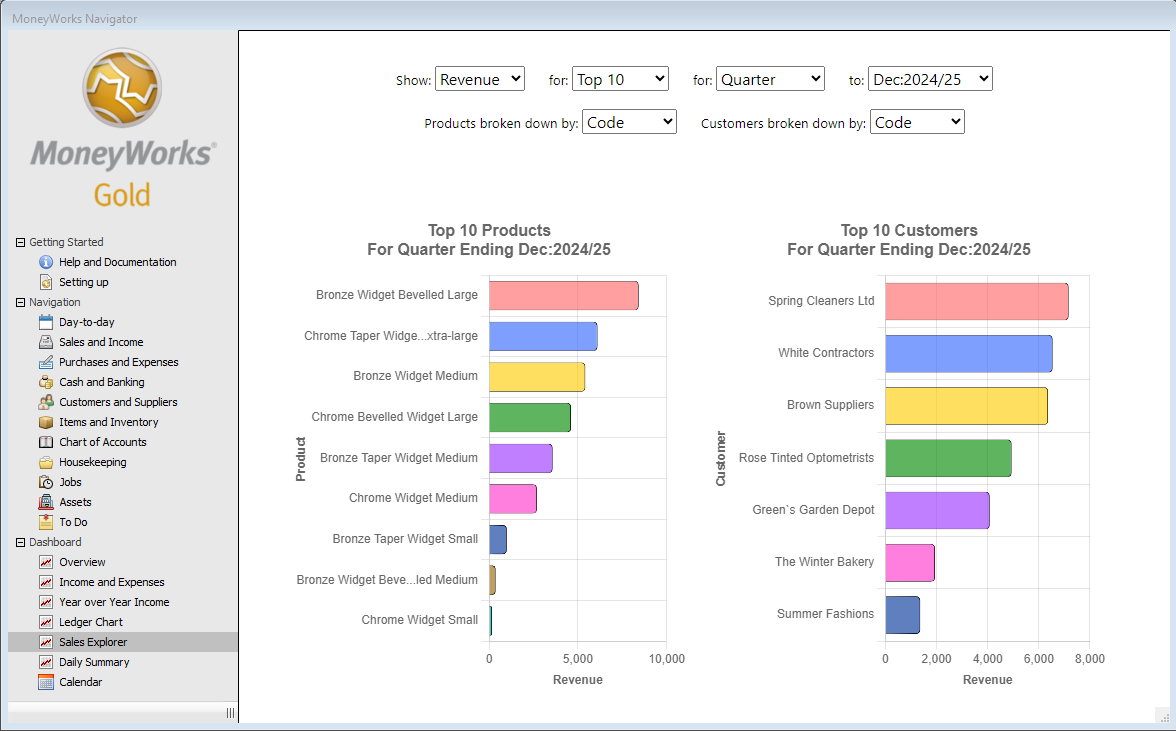Collapse the Navigation tree section
This screenshot has width=1176, height=731.
(20, 302)
